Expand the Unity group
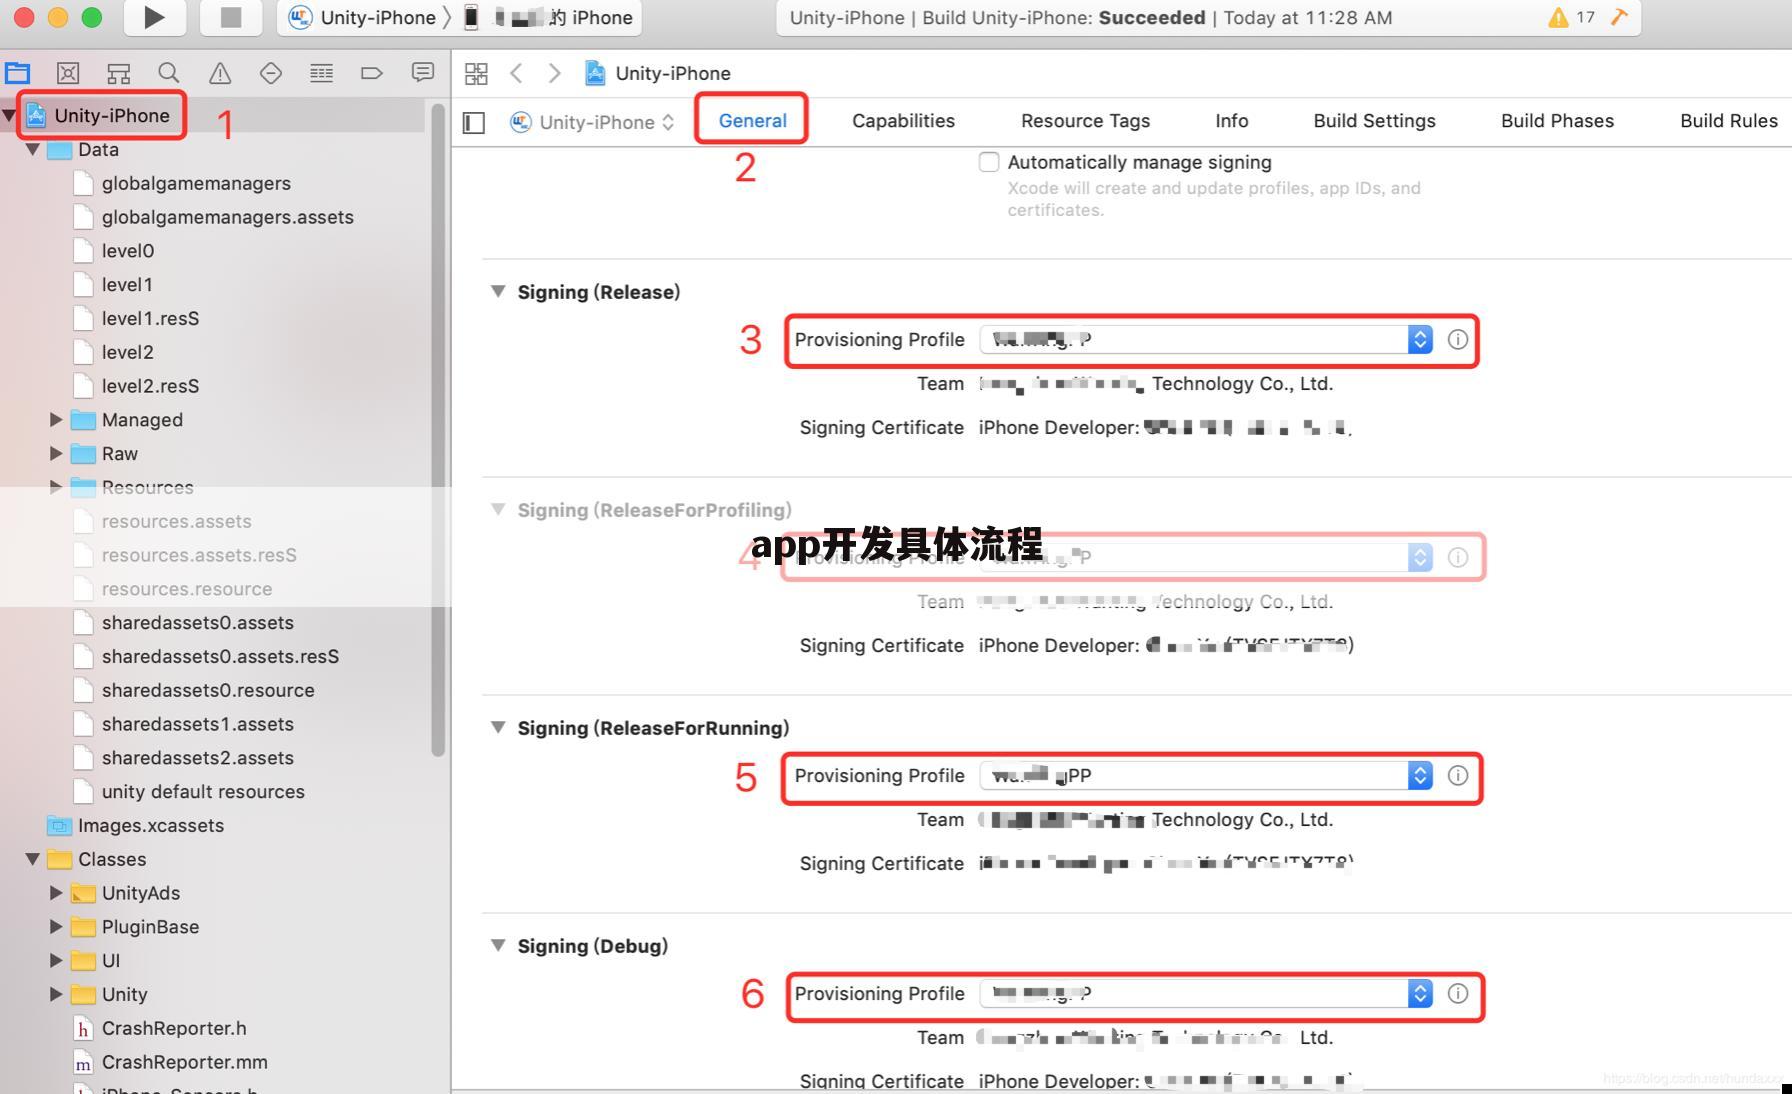 coord(56,995)
